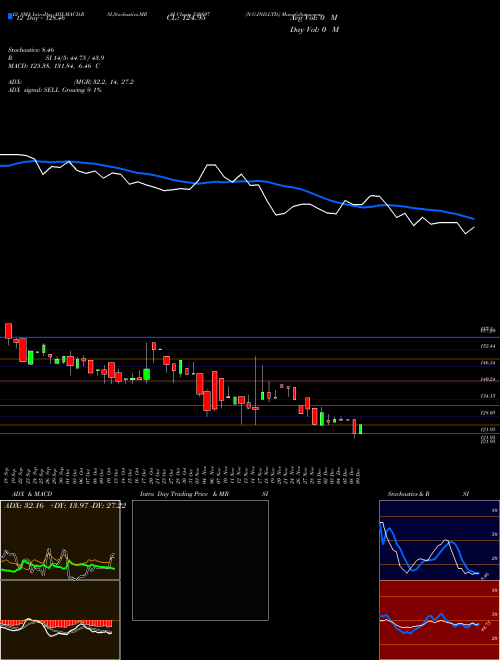
Task: Click the ADX: 32.16 +DY -DY readout
Action: (65, 505)
